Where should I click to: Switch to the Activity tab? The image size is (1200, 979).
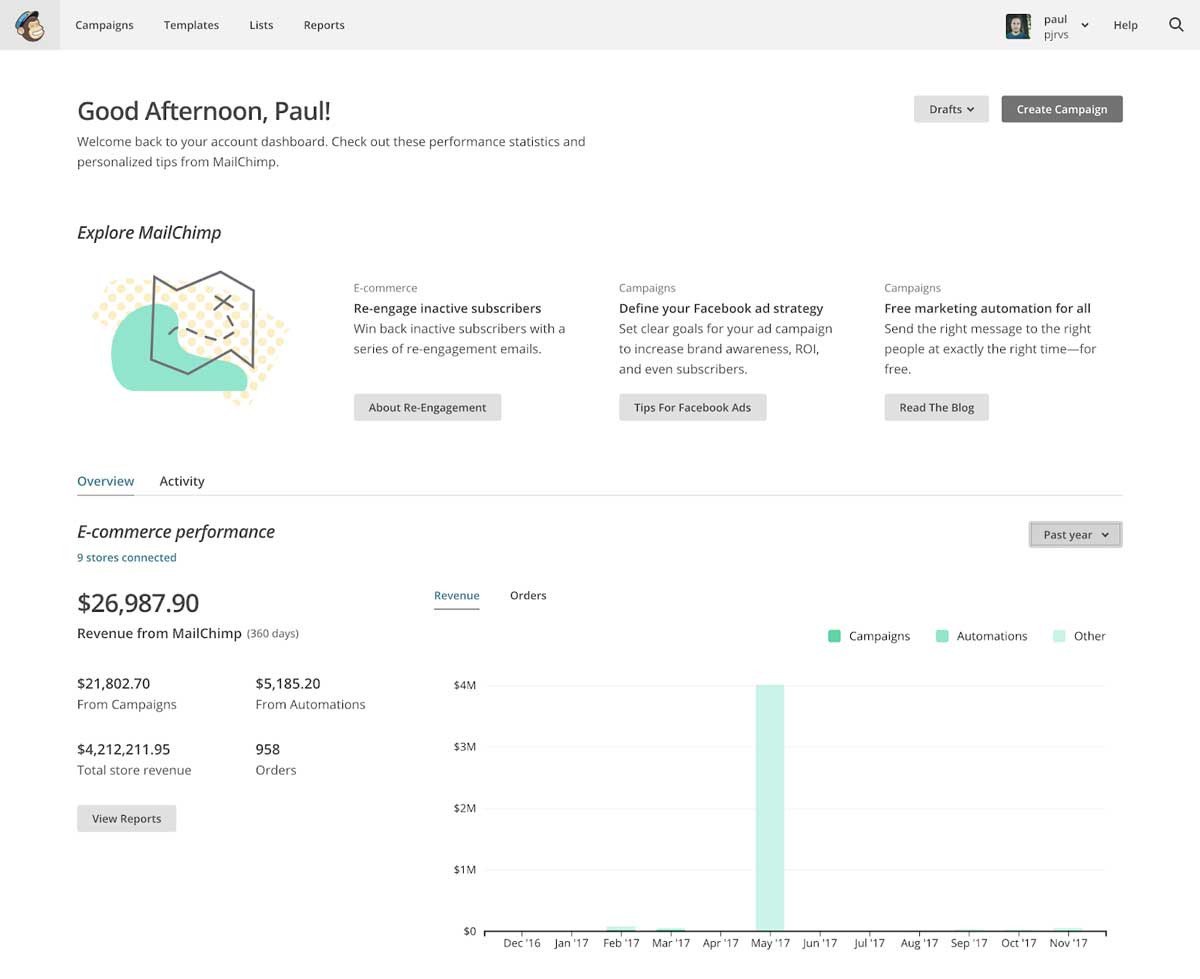point(182,481)
